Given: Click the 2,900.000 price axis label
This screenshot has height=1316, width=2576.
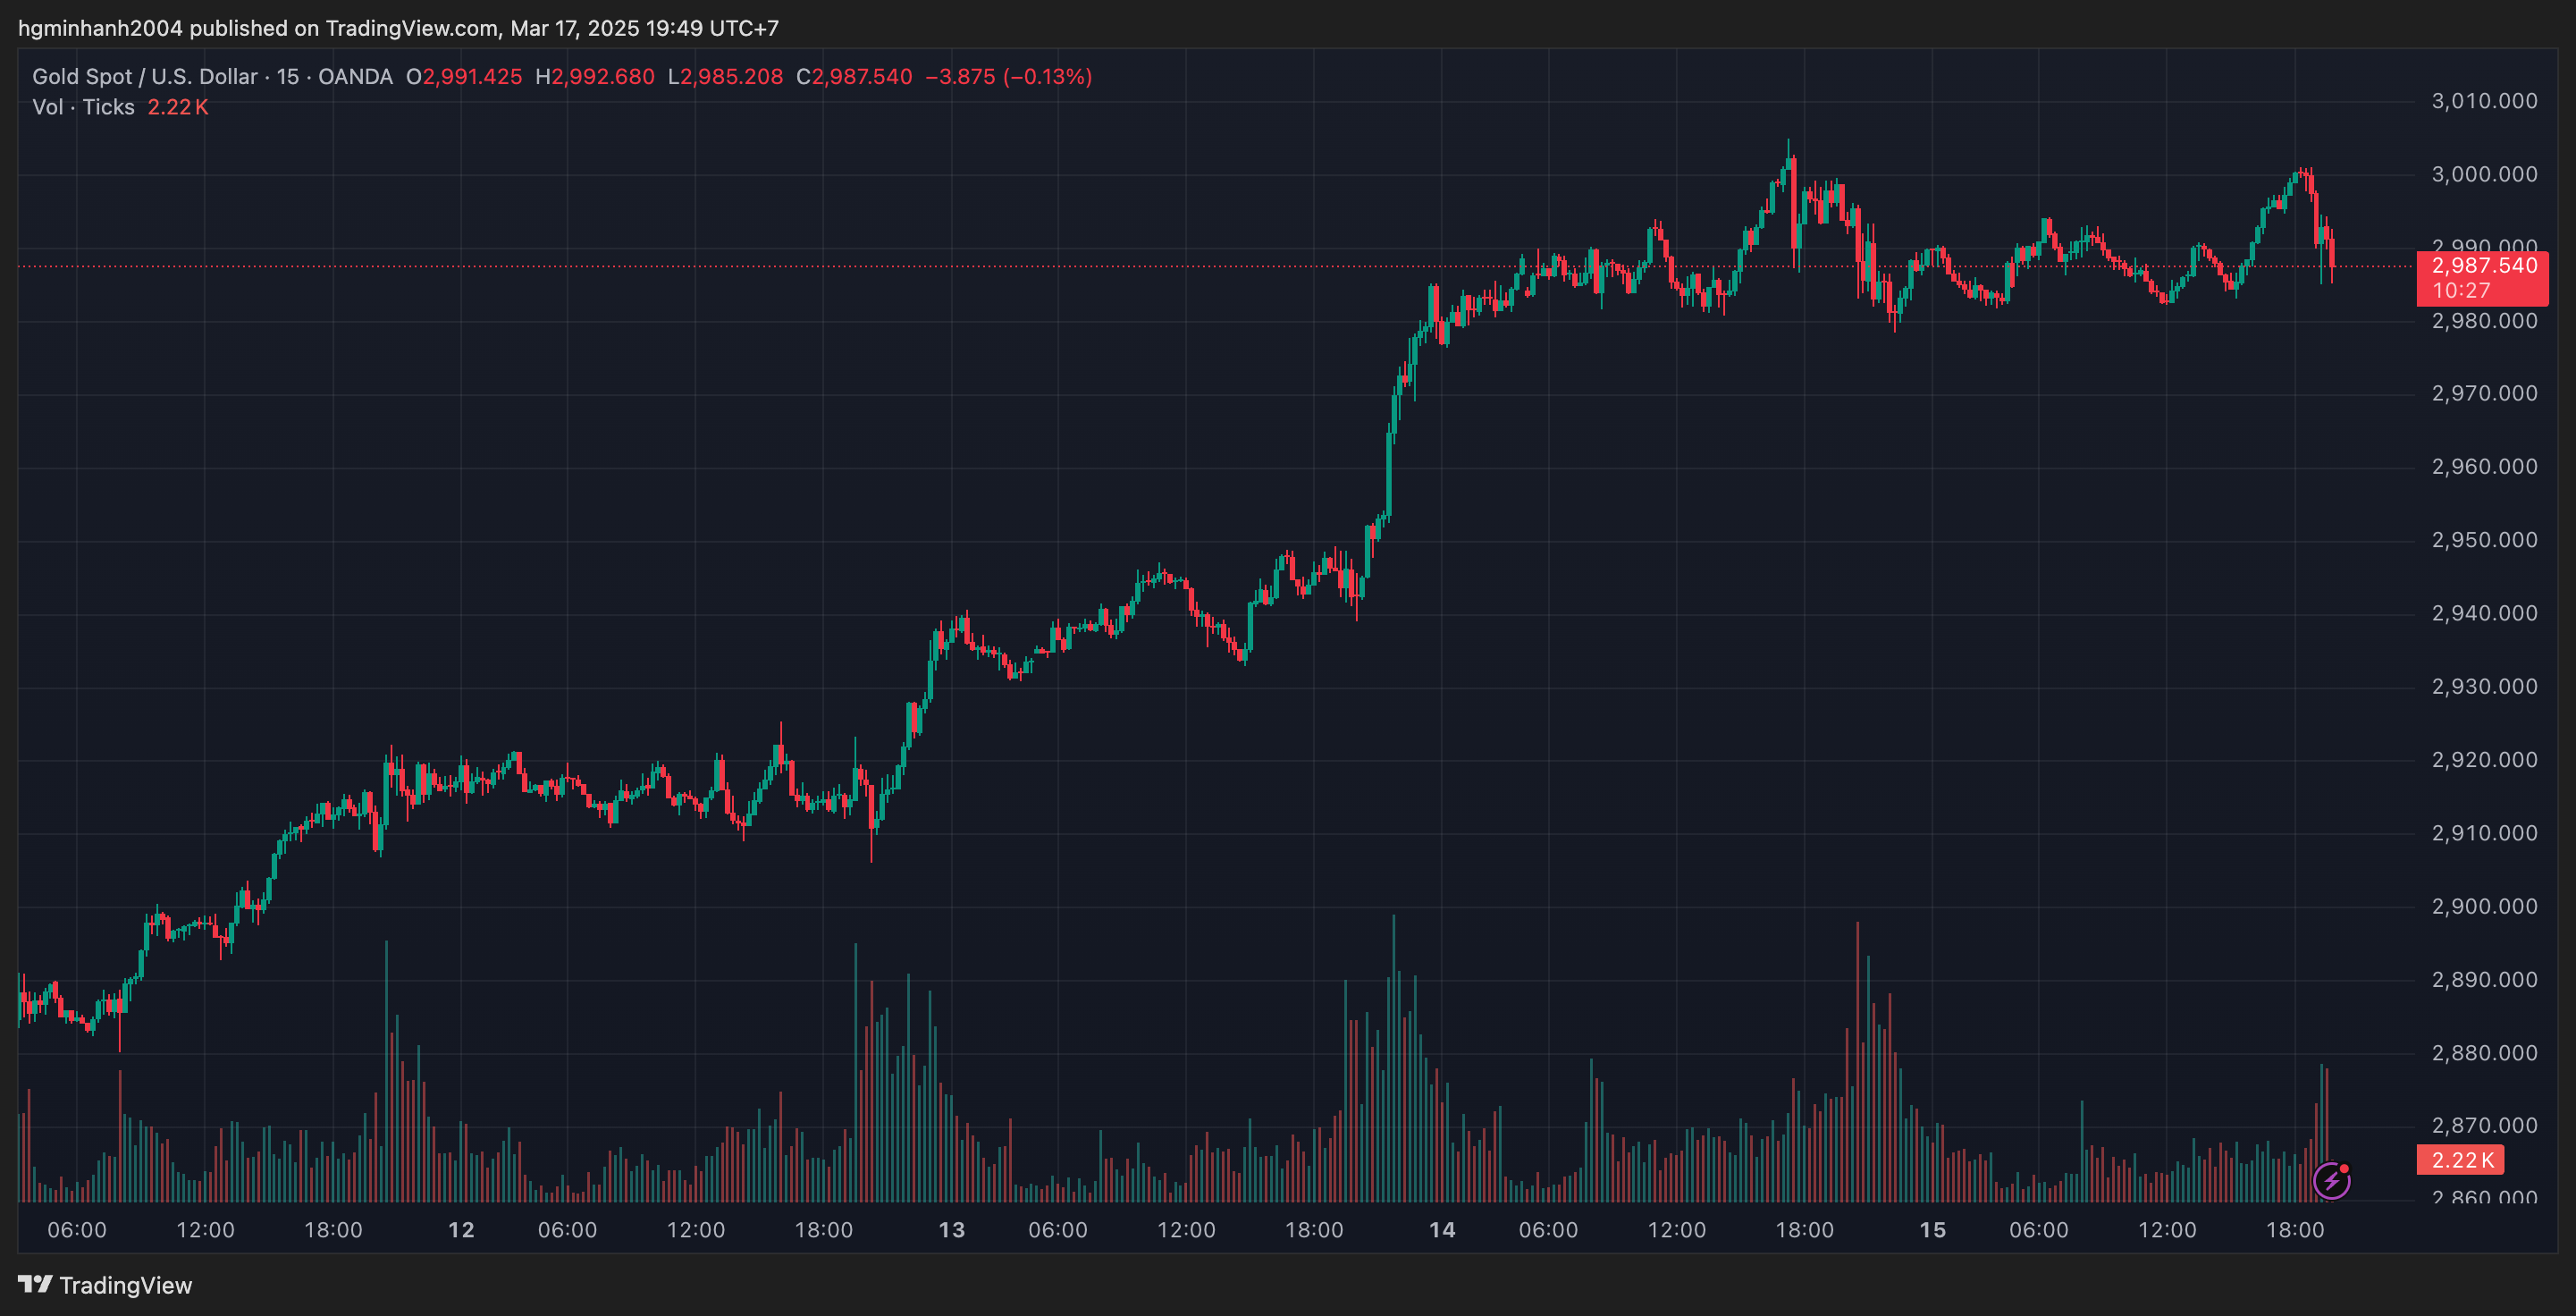Looking at the screenshot, I should (2484, 907).
